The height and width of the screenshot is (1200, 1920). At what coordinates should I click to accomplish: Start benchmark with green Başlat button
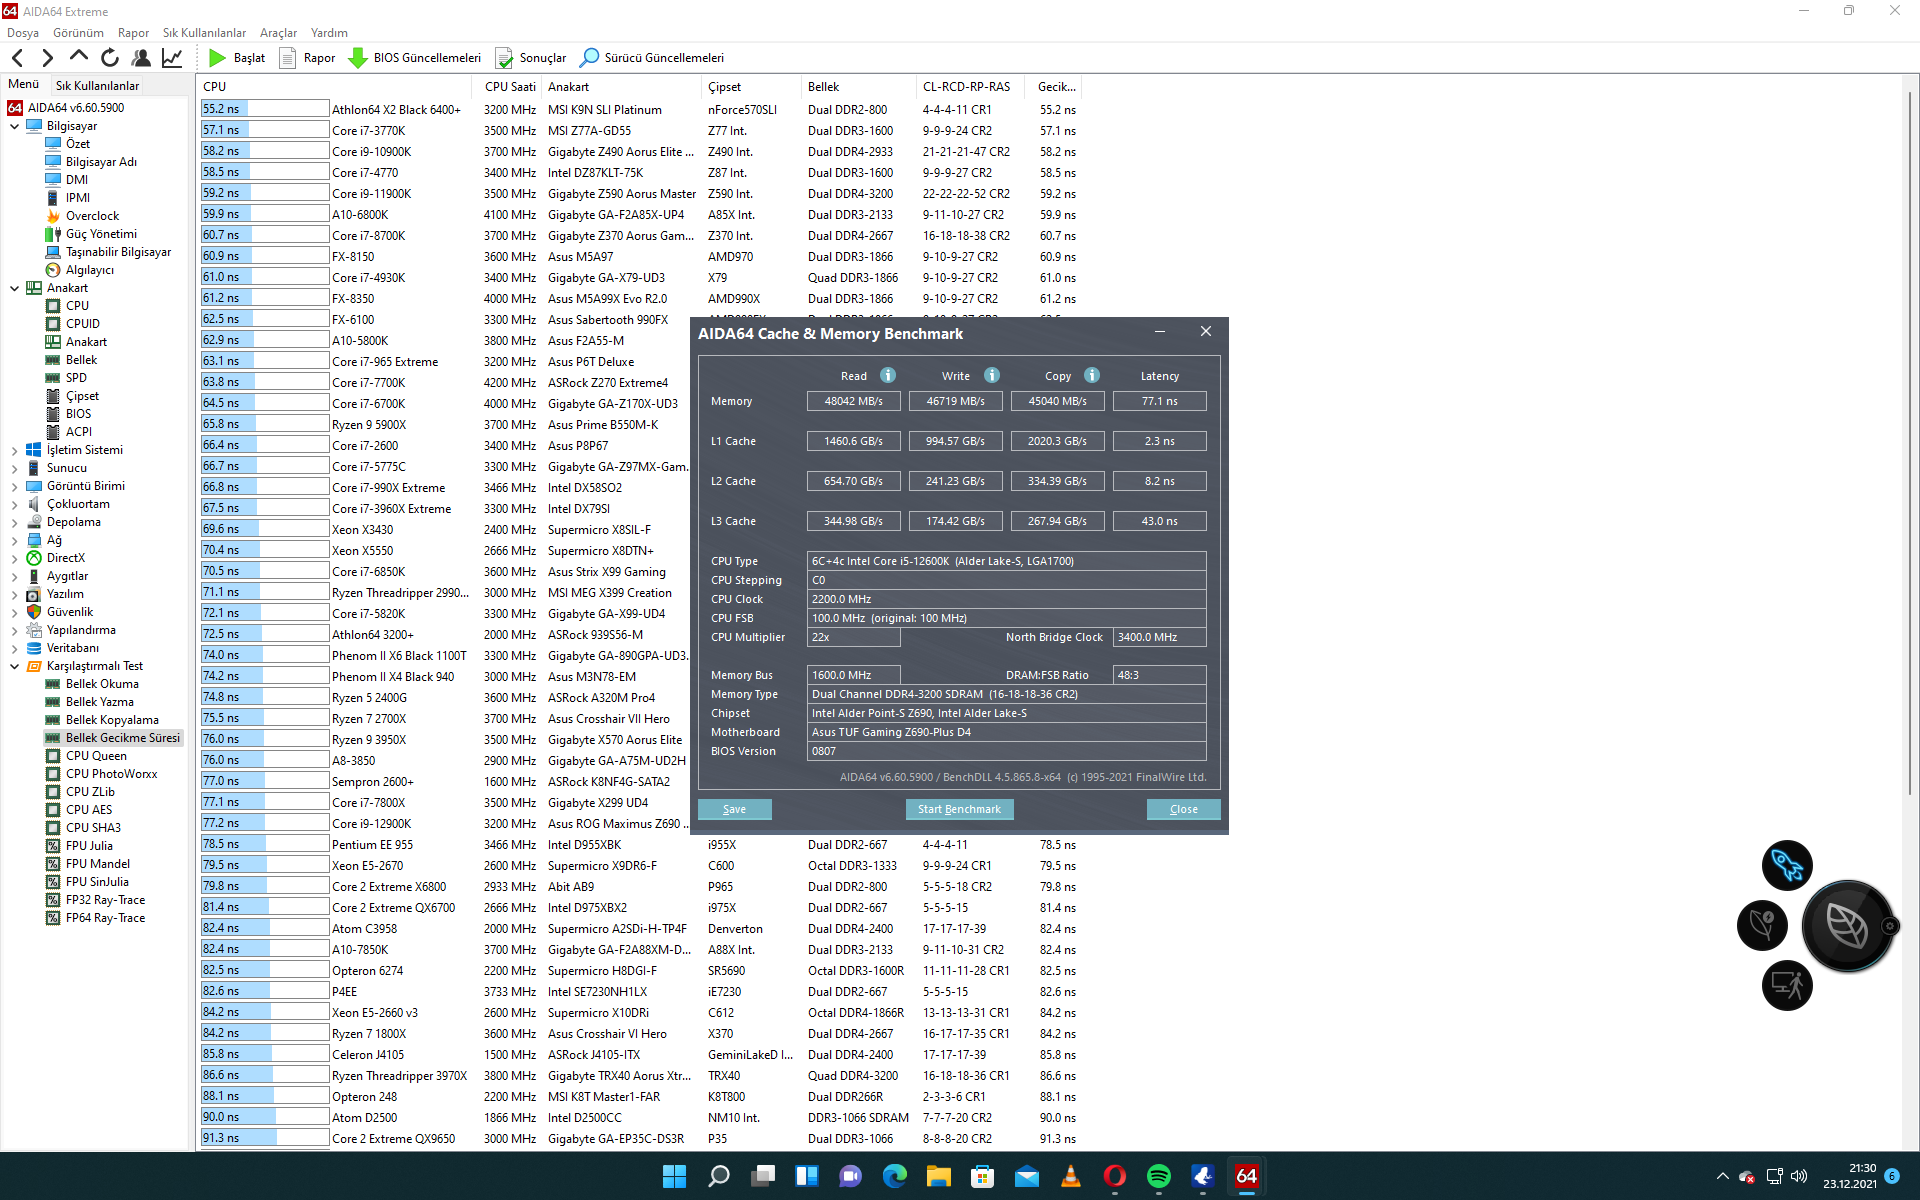pyautogui.click(x=237, y=58)
